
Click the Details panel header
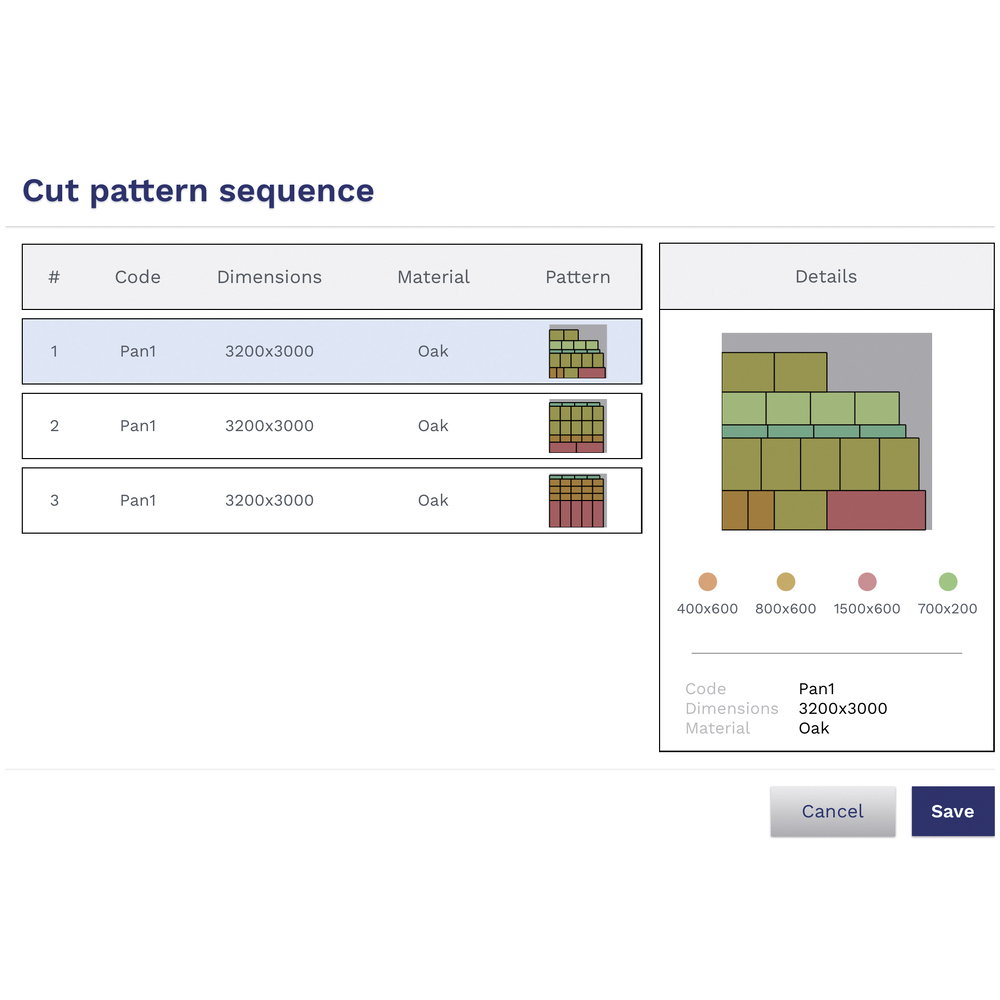coord(825,276)
